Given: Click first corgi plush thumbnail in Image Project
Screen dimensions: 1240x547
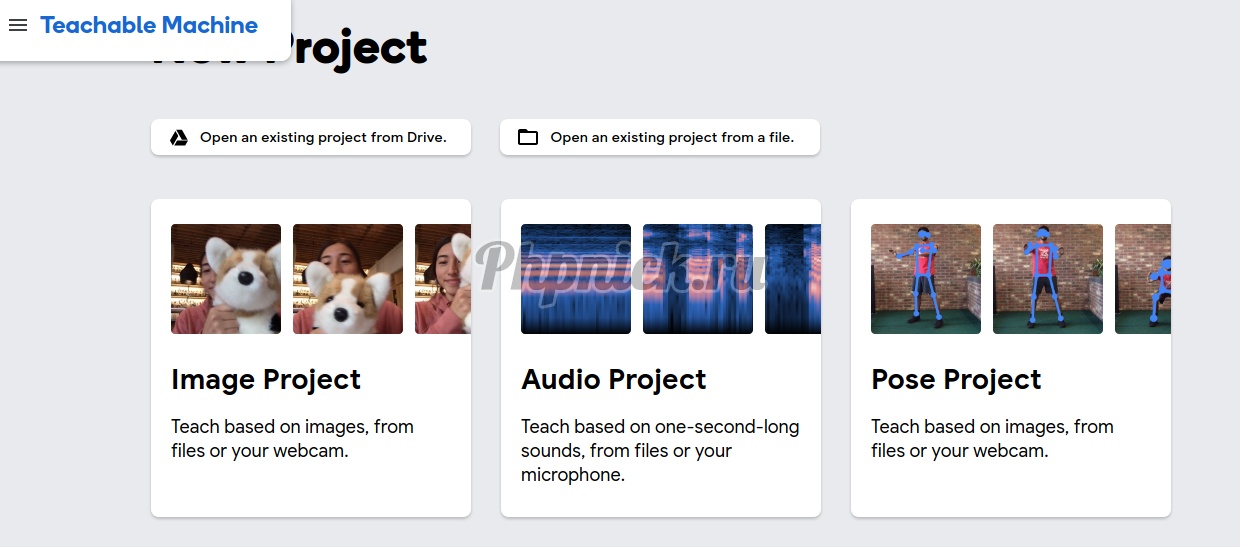Looking at the screenshot, I should pyautogui.click(x=226, y=279).
